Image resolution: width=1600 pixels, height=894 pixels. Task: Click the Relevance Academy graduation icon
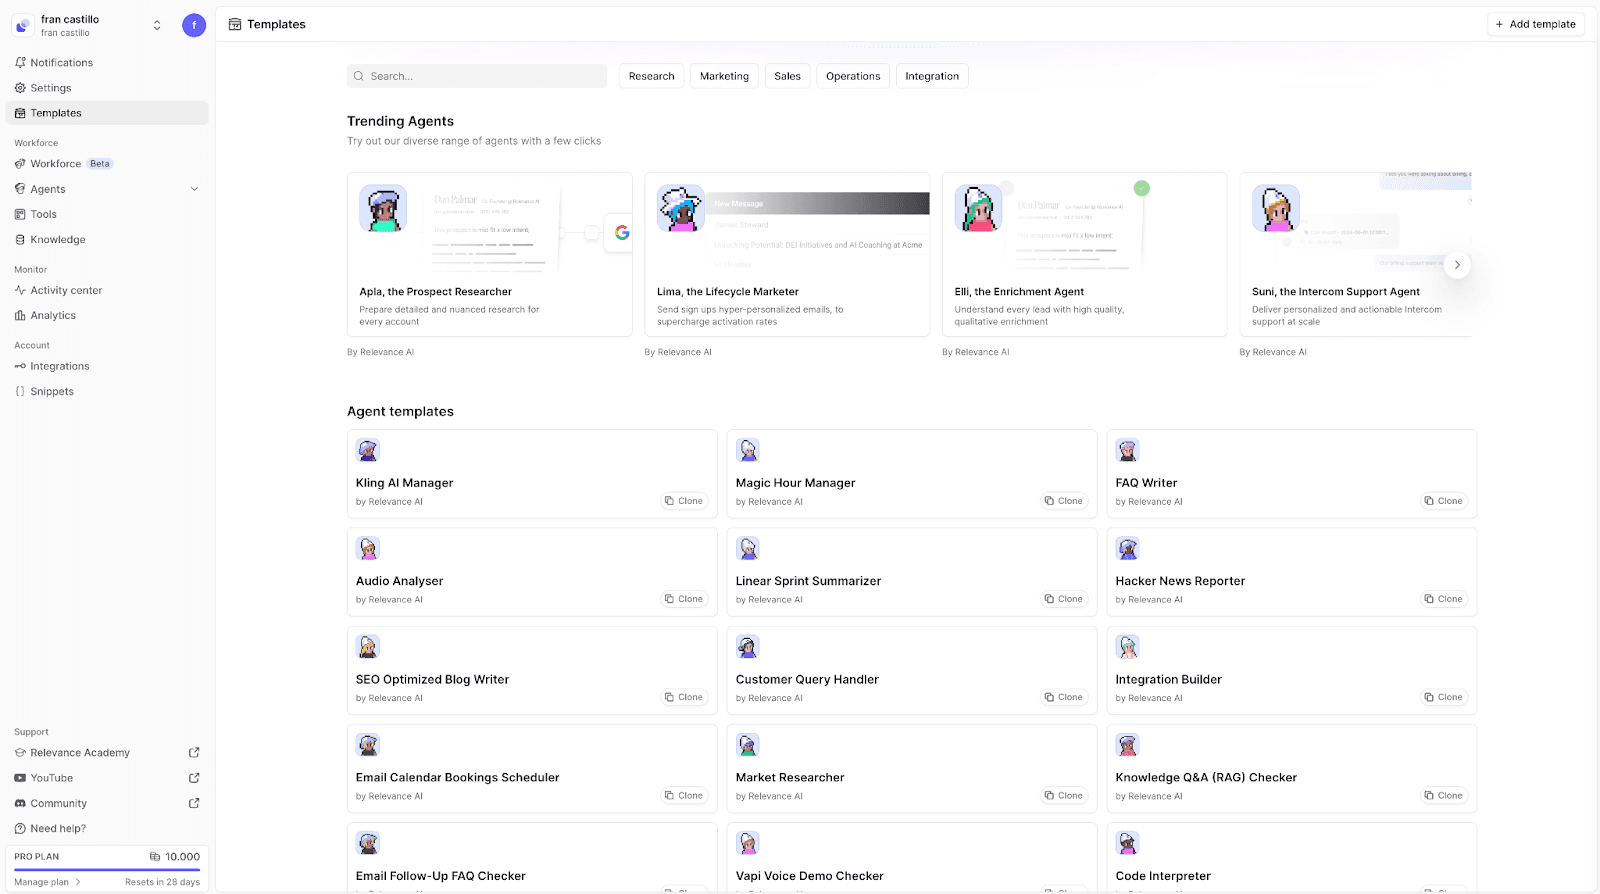(20, 753)
